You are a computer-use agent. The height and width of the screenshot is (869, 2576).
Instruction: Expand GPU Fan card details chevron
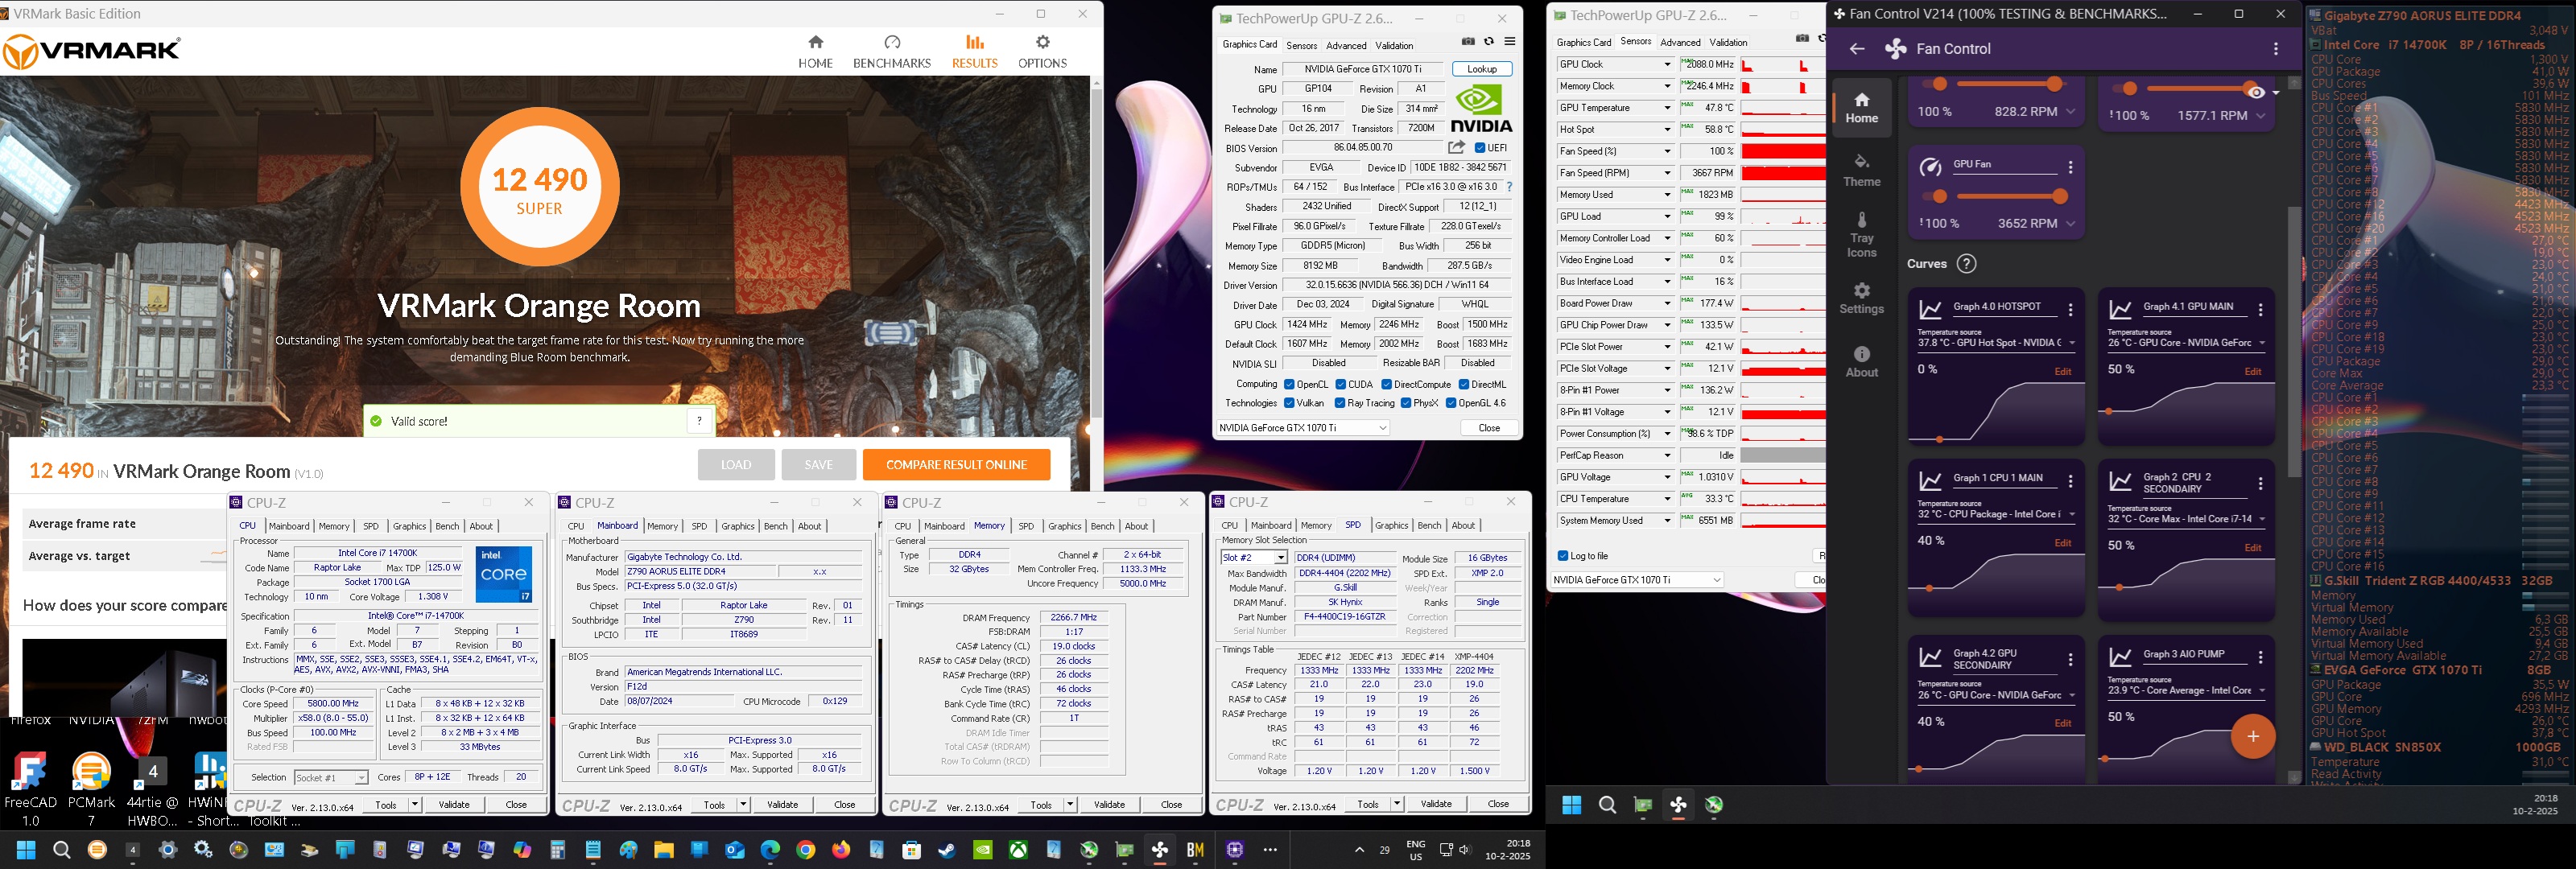click(2071, 224)
